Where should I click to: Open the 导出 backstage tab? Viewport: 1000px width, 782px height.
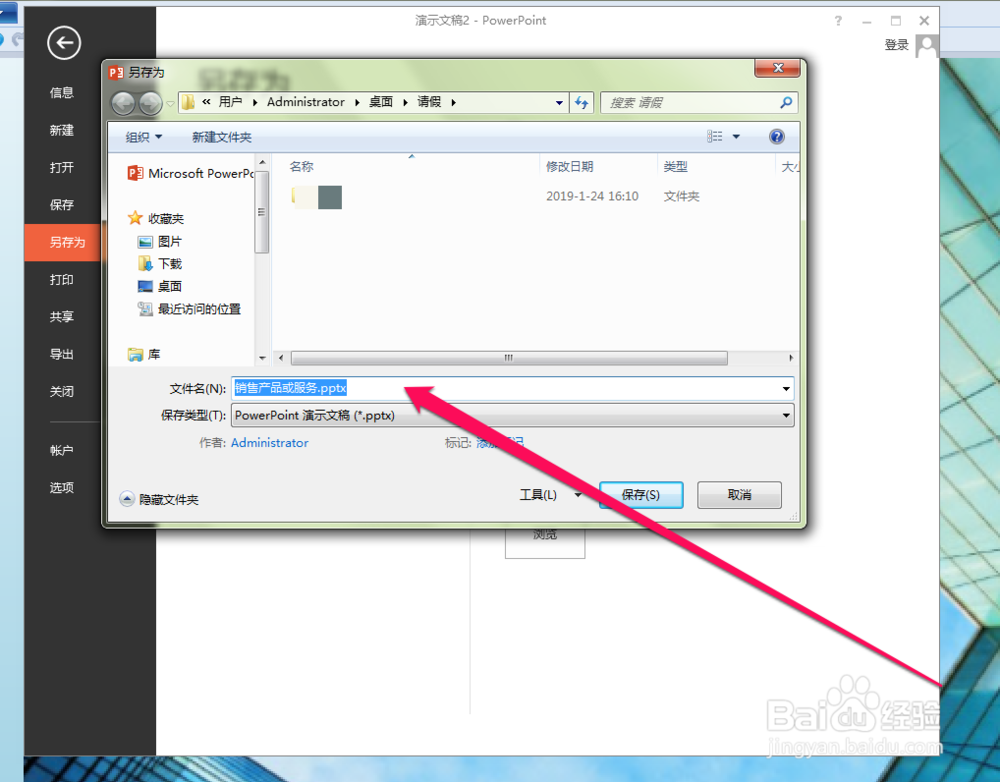click(x=62, y=354)
